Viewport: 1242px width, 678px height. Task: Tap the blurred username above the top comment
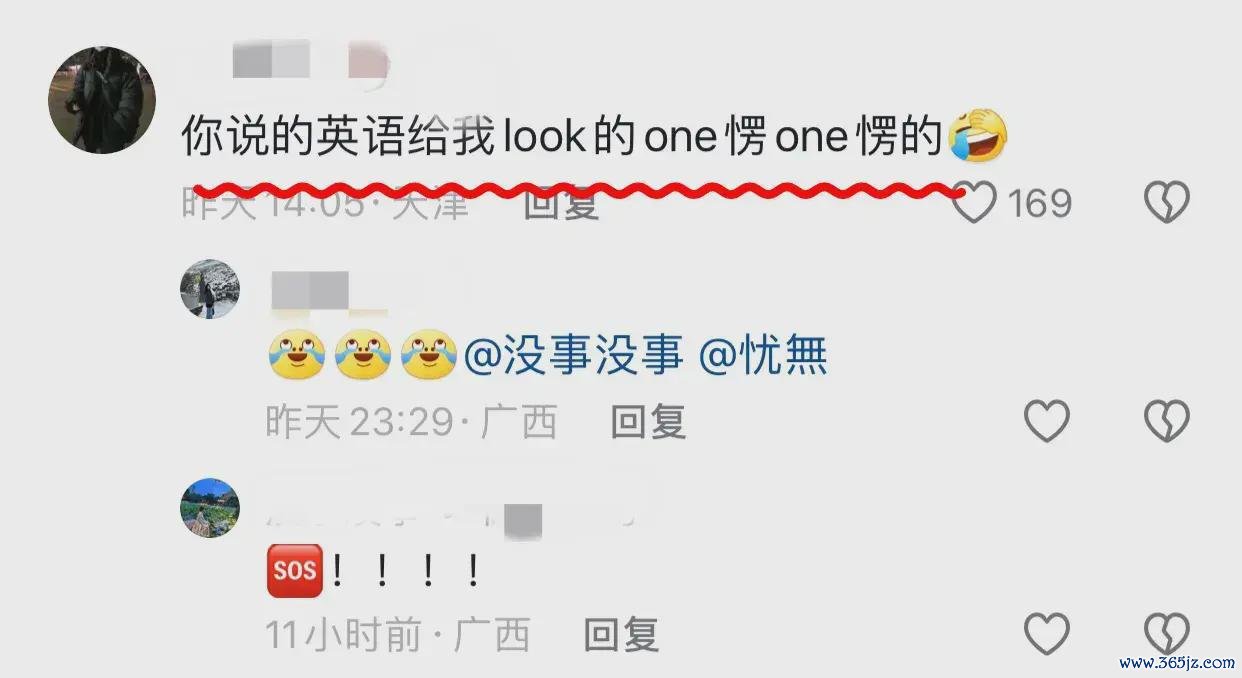point(310,60)
